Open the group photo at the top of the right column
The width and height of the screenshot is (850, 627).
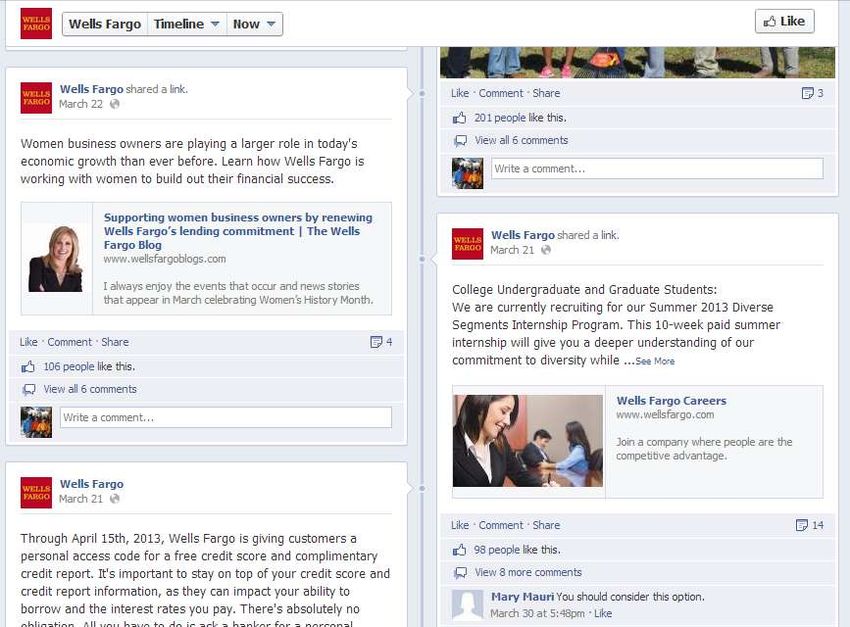click(638, 62)
